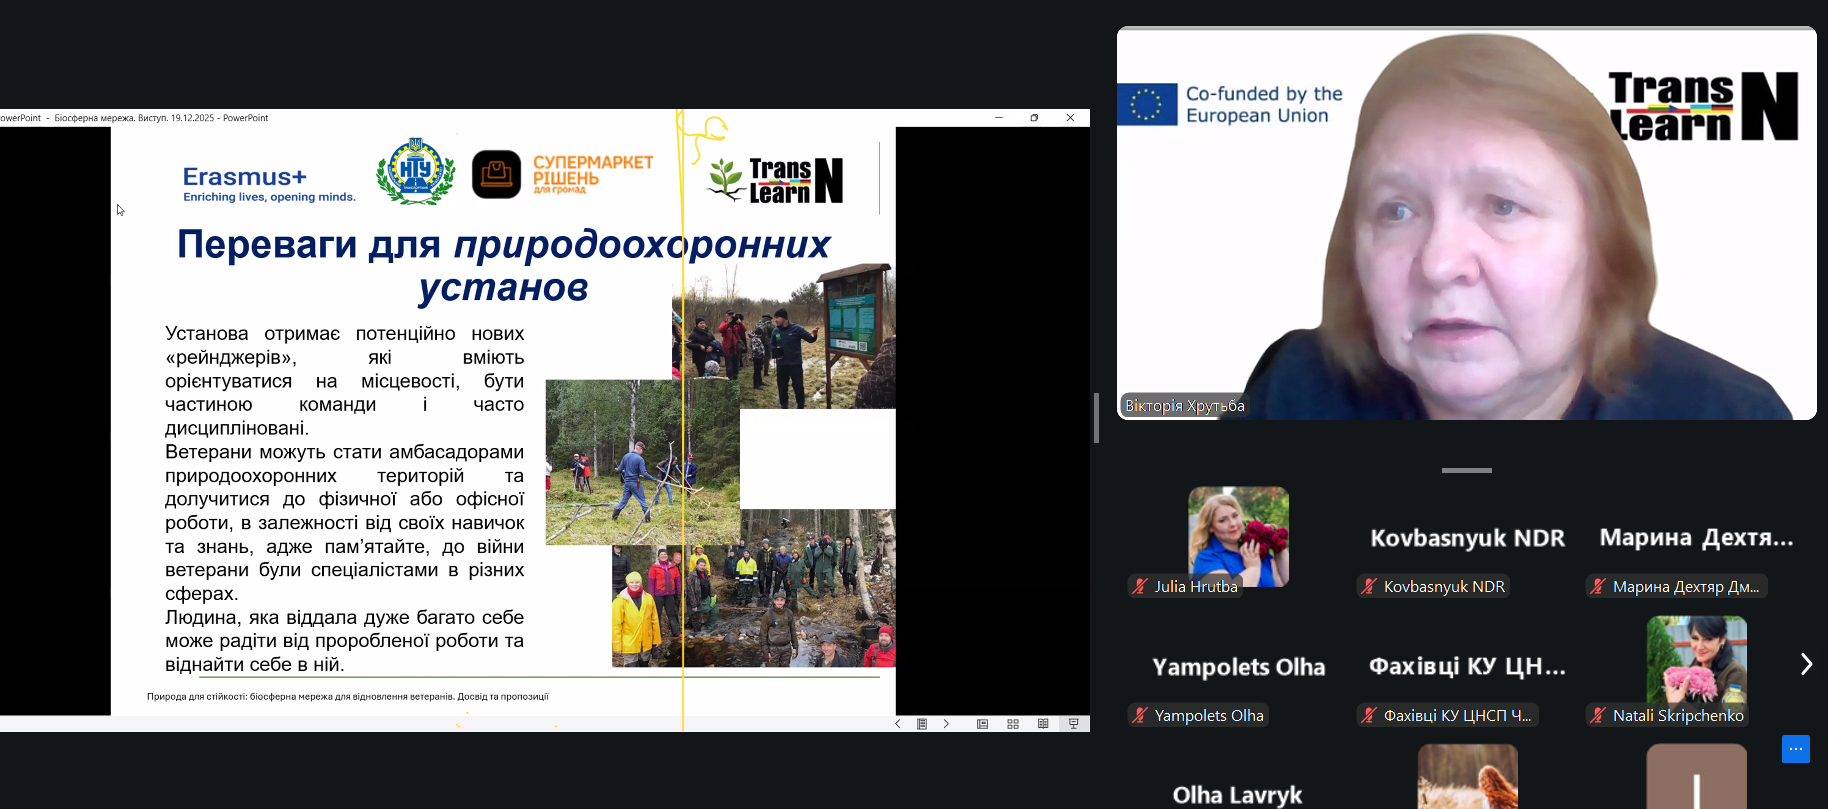1828x809 pixels.
Task: Switch to Normal view in PowerPoint
Action: [982, 724]
